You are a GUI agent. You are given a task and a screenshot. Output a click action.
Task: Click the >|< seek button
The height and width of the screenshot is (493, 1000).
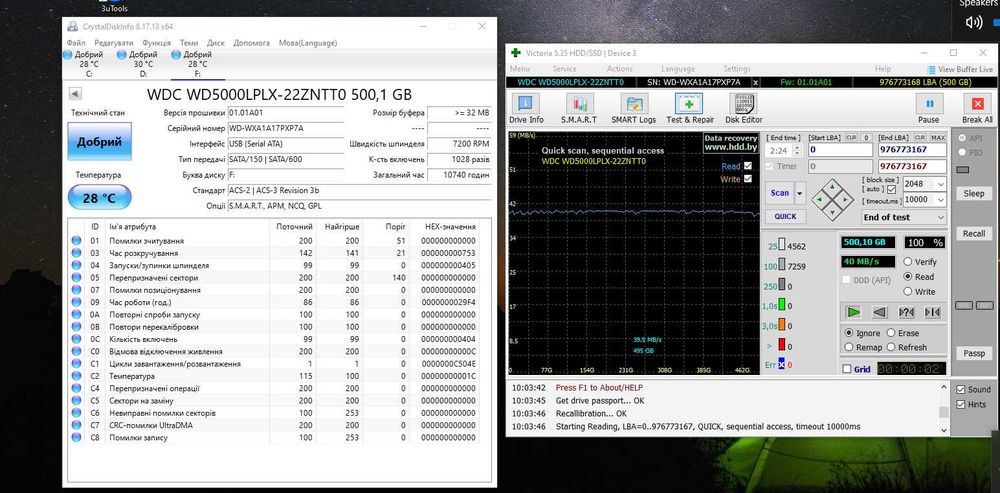click(x=932, y=312)
